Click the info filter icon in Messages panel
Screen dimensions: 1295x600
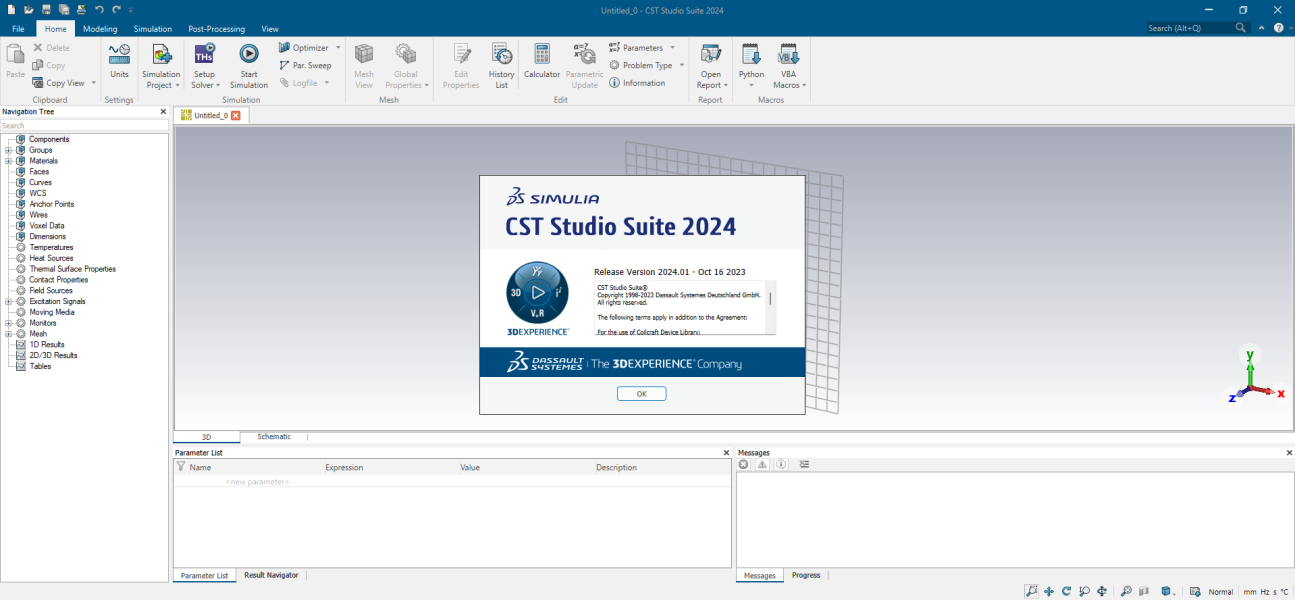click(x=781, y=464)
